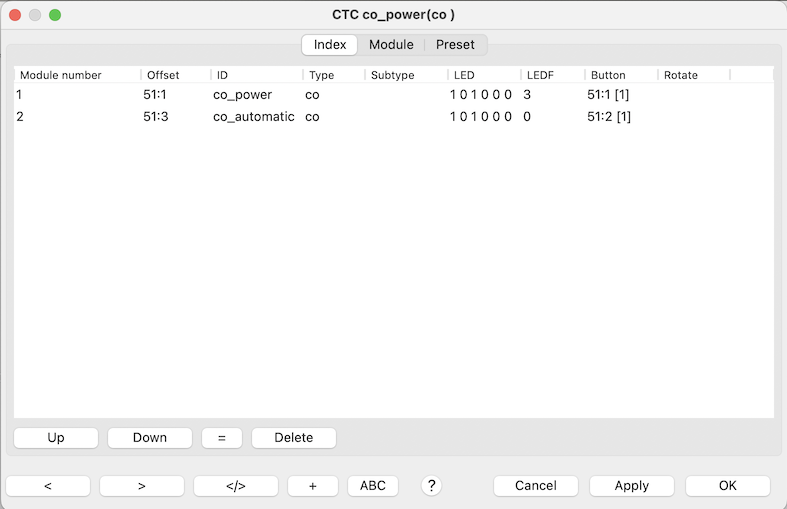This screenshot has width=787, height=509.
Task: Click the ABC button
Action: (373, 486)
